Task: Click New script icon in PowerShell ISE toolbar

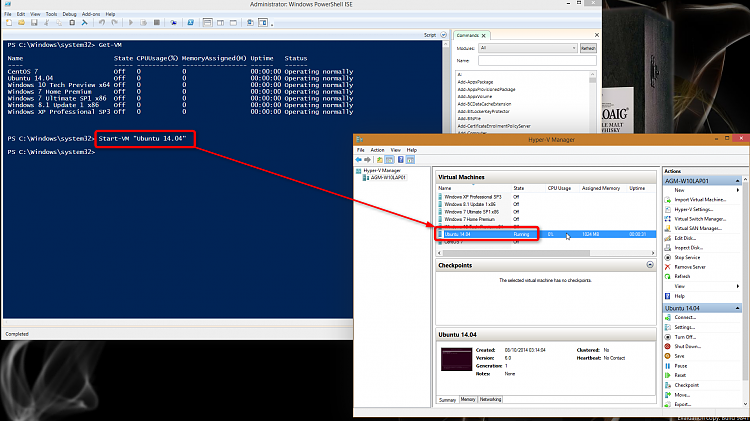Action: [9, 22]
